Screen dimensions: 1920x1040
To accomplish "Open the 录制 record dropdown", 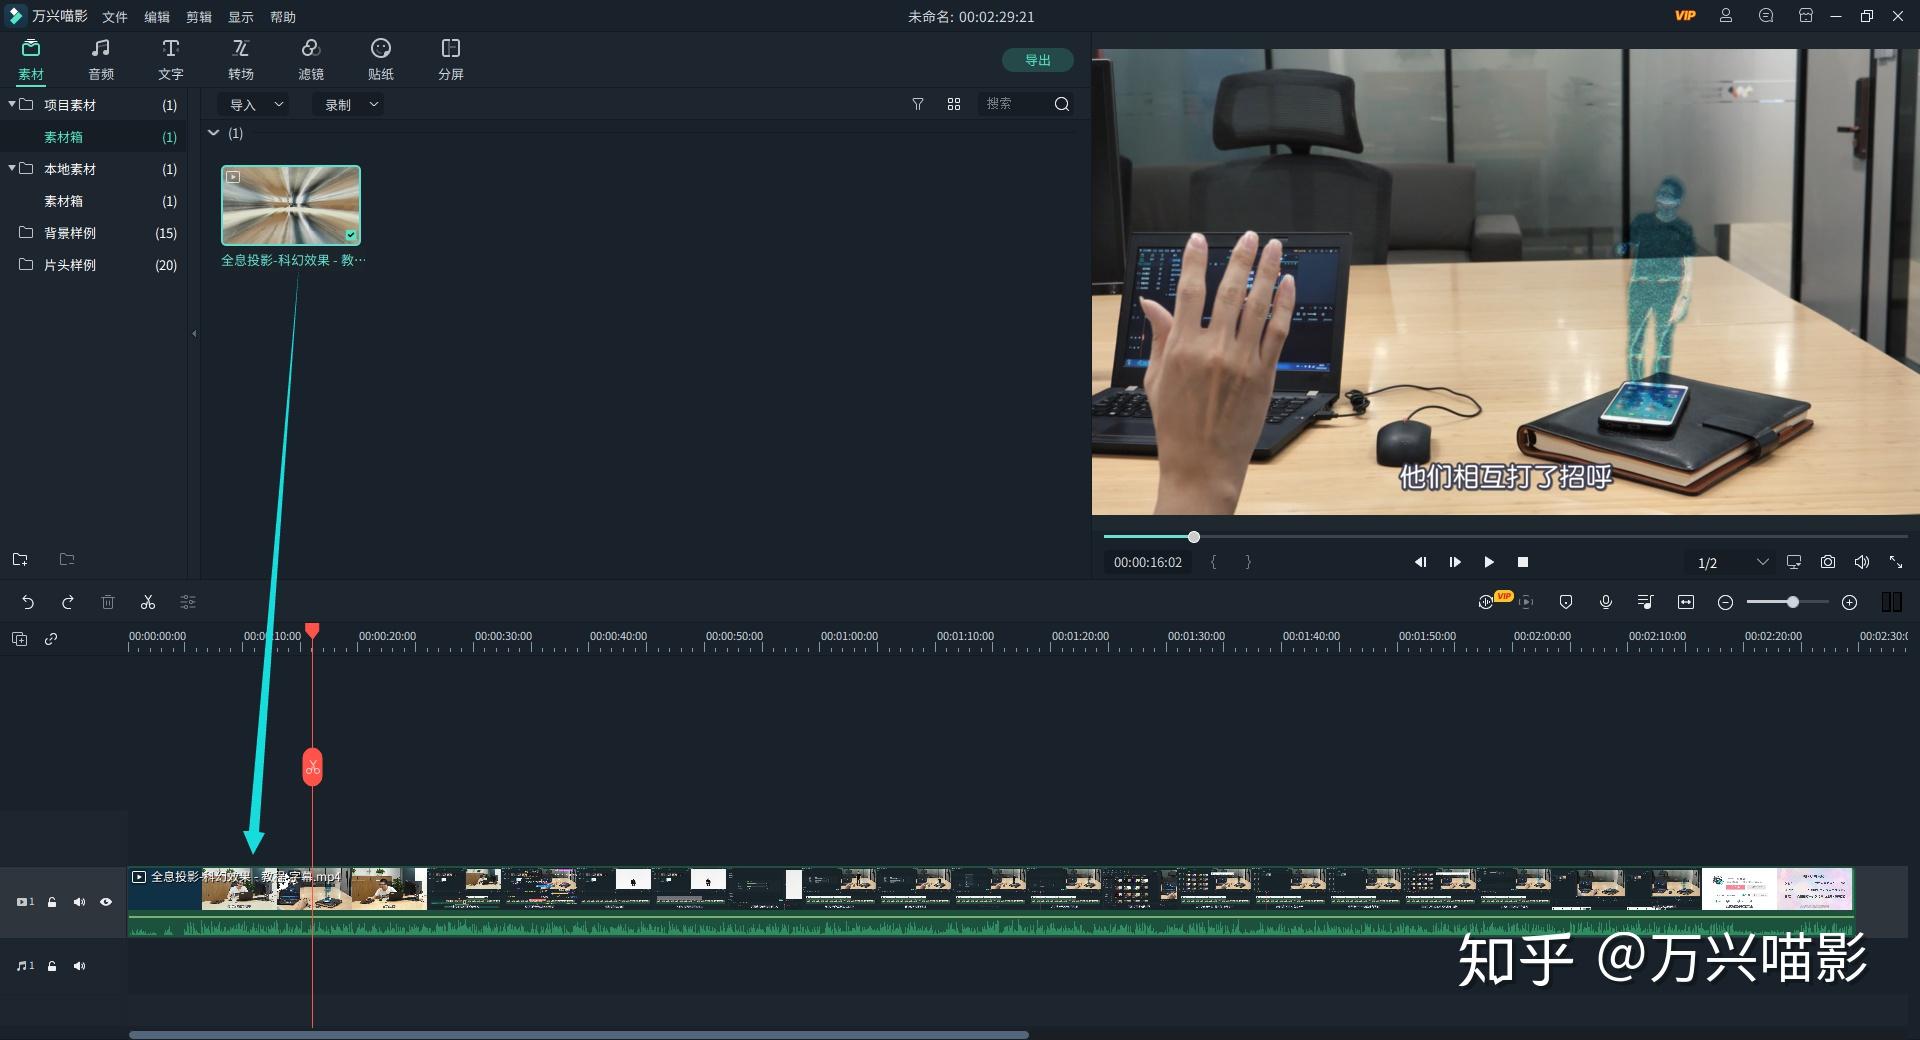I will 350,104.
